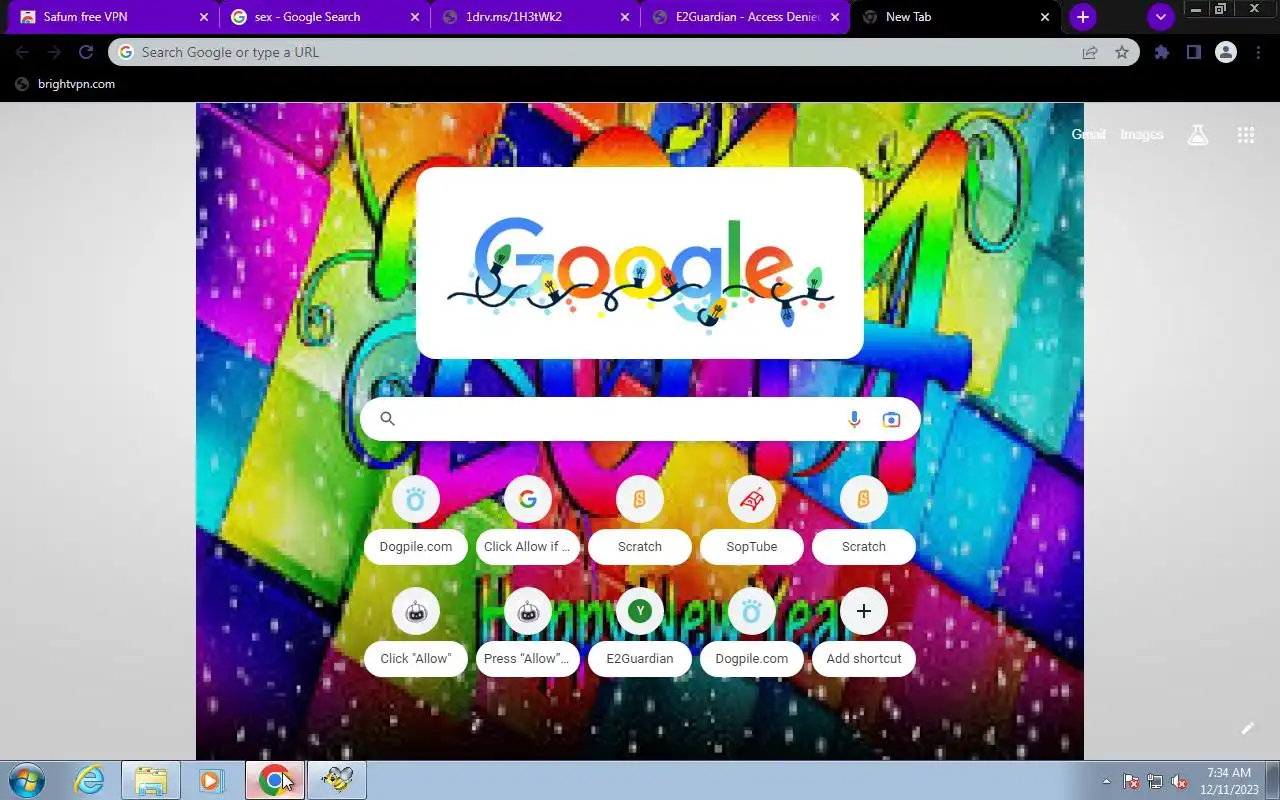Open the muted volume tray icon

click(1179, 781)
